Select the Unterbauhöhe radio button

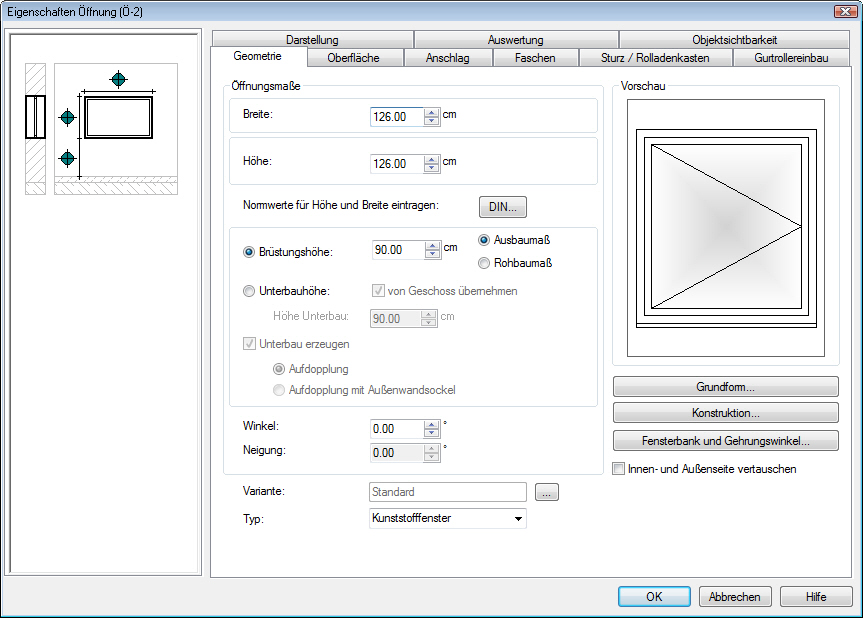pyautogui.click(x=249, y=291)
